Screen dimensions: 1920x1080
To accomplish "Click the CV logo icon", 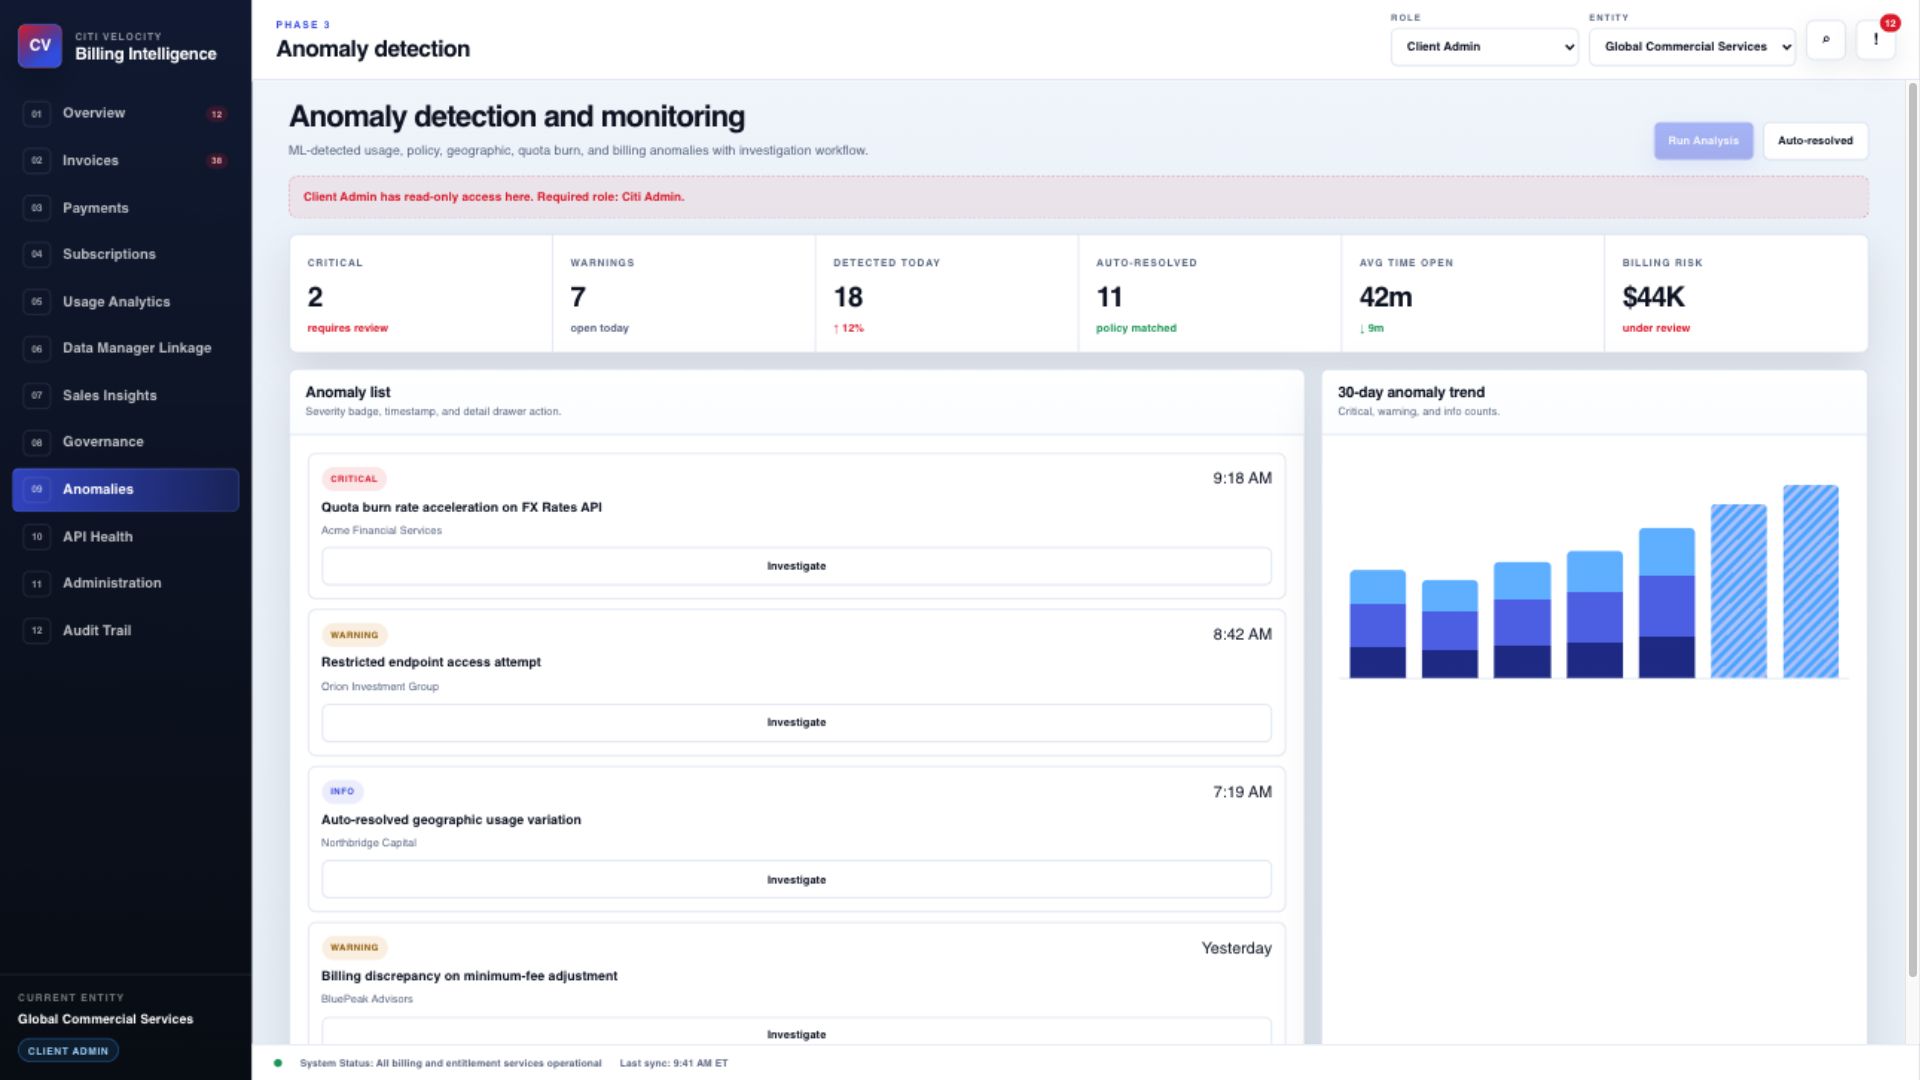I will pyautogui.click(x=40, y=45).
